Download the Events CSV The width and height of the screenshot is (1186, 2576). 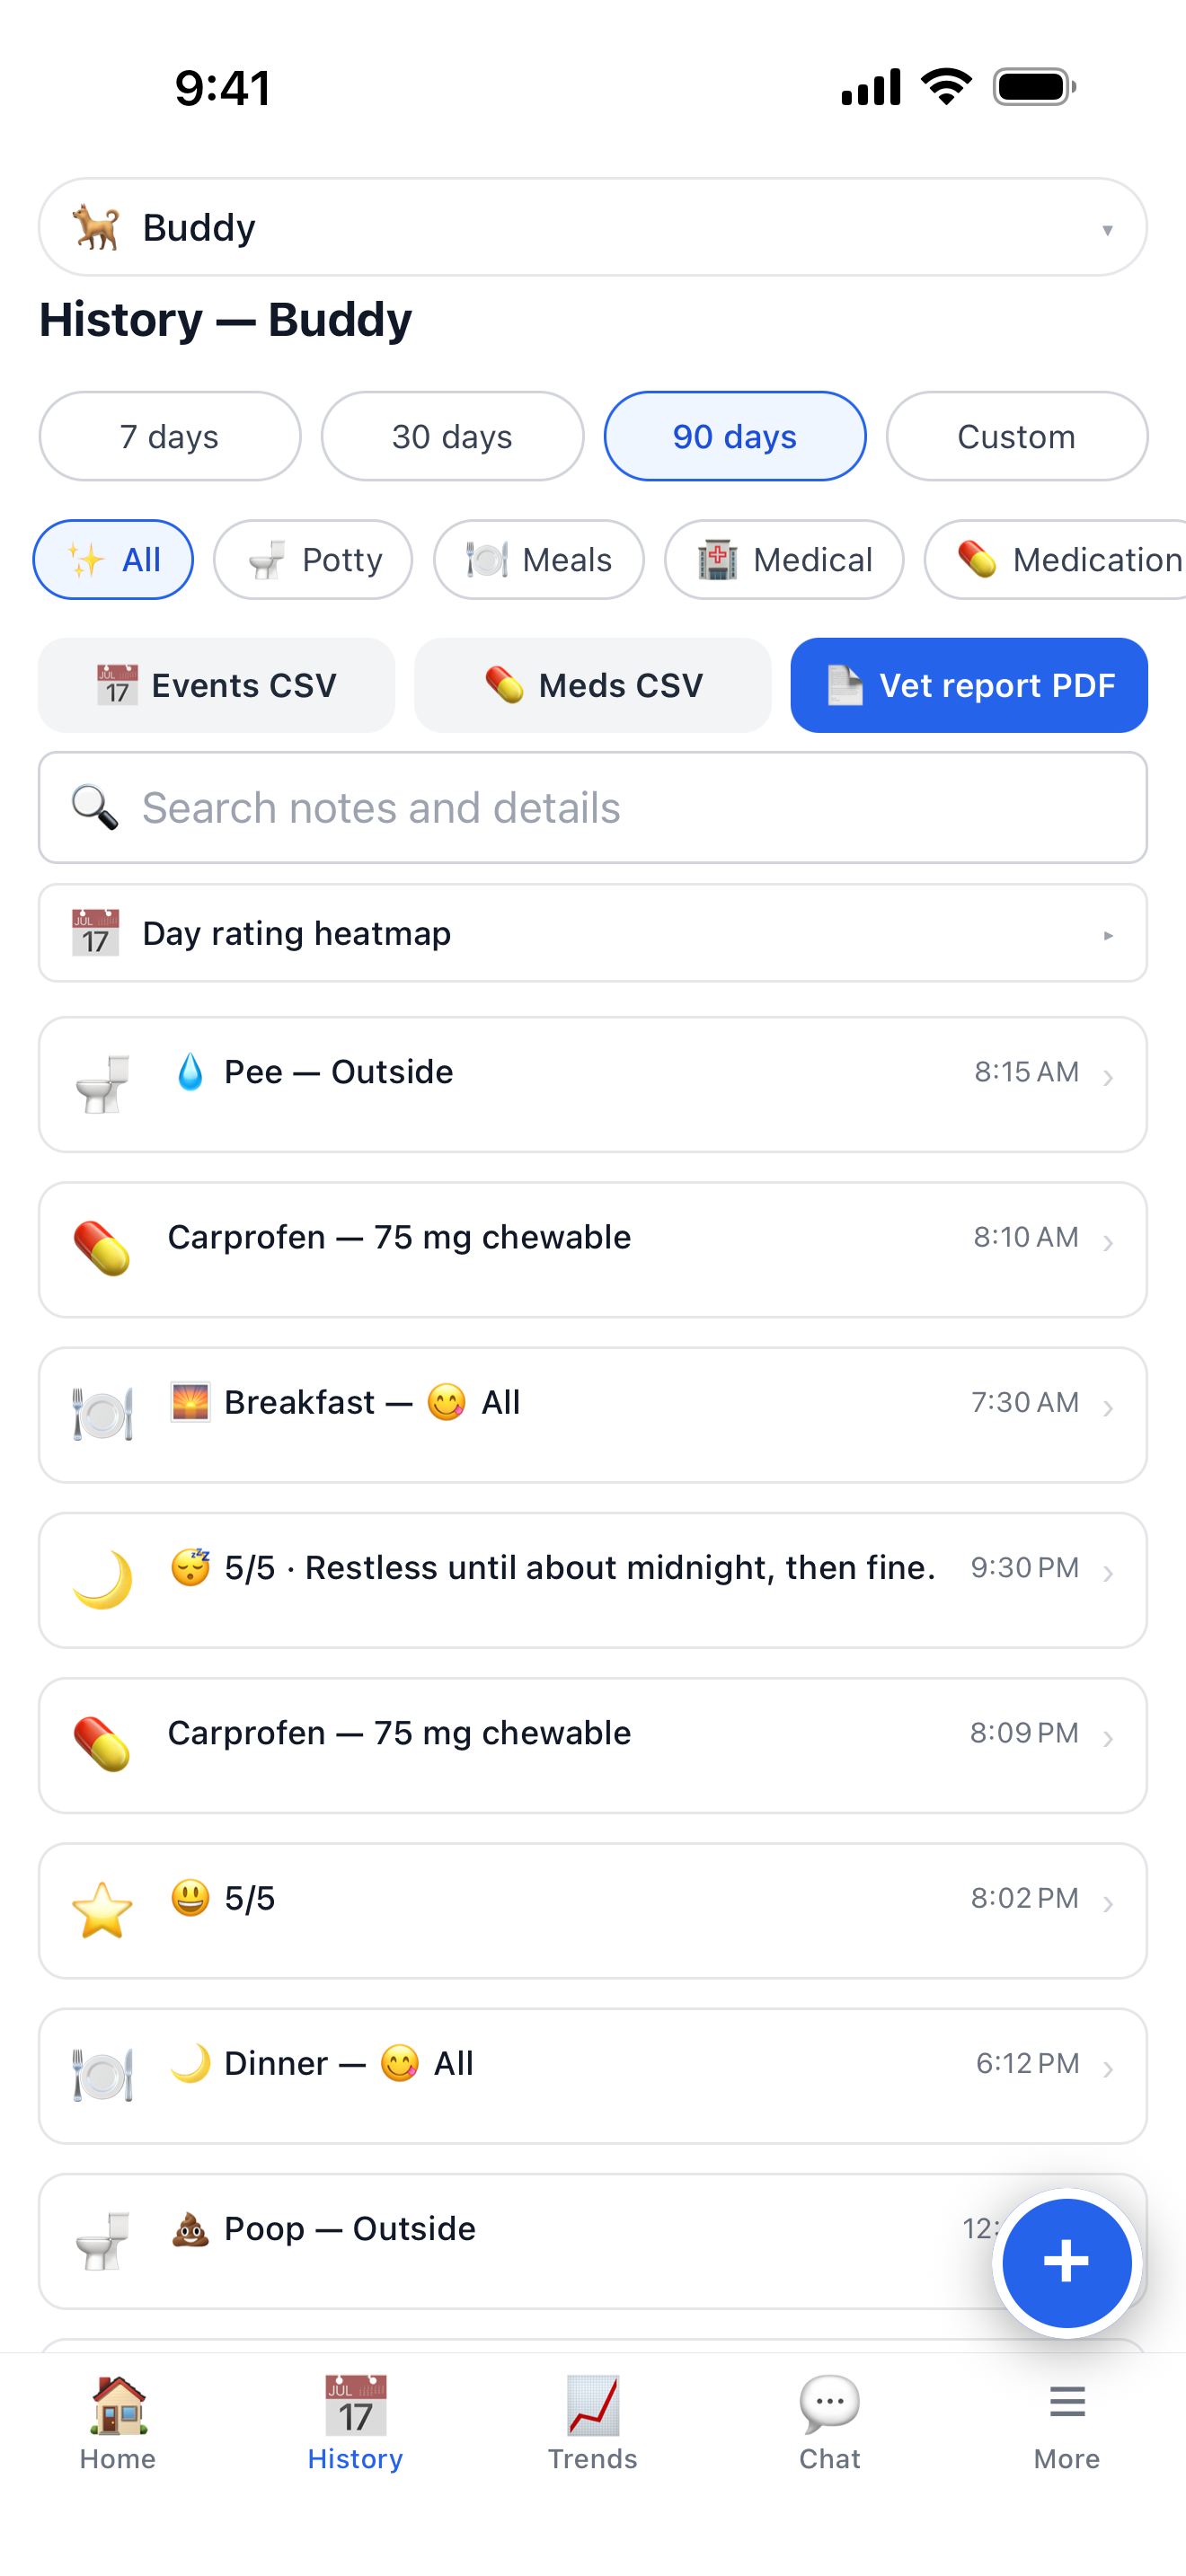[x=217, y=685]
